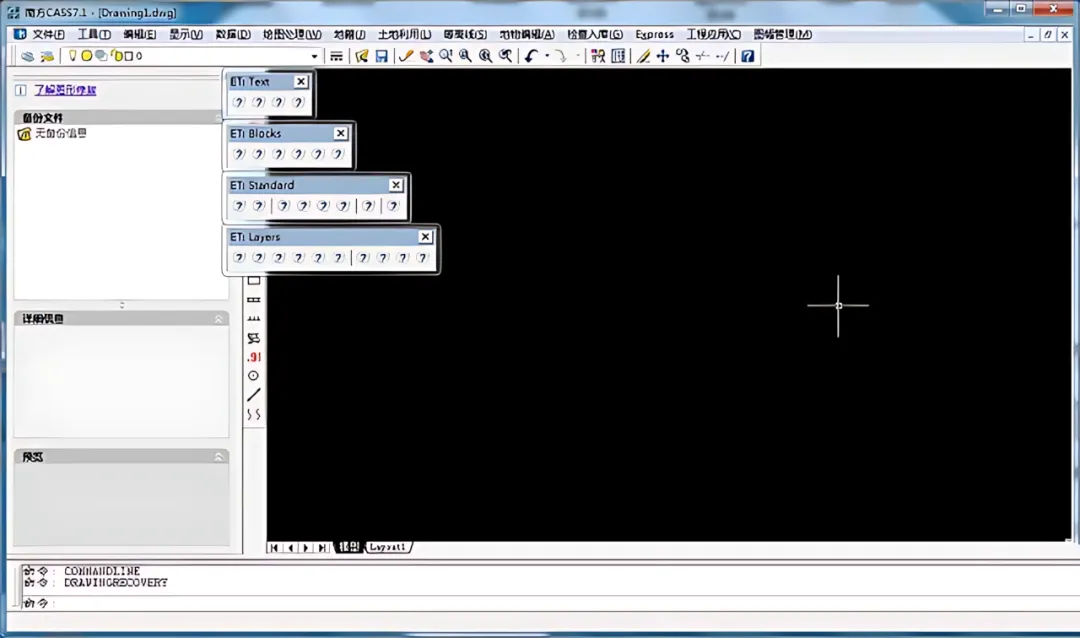Click the Open drawing toolbar icon
1080x638 pixels.
click(362, 56)
